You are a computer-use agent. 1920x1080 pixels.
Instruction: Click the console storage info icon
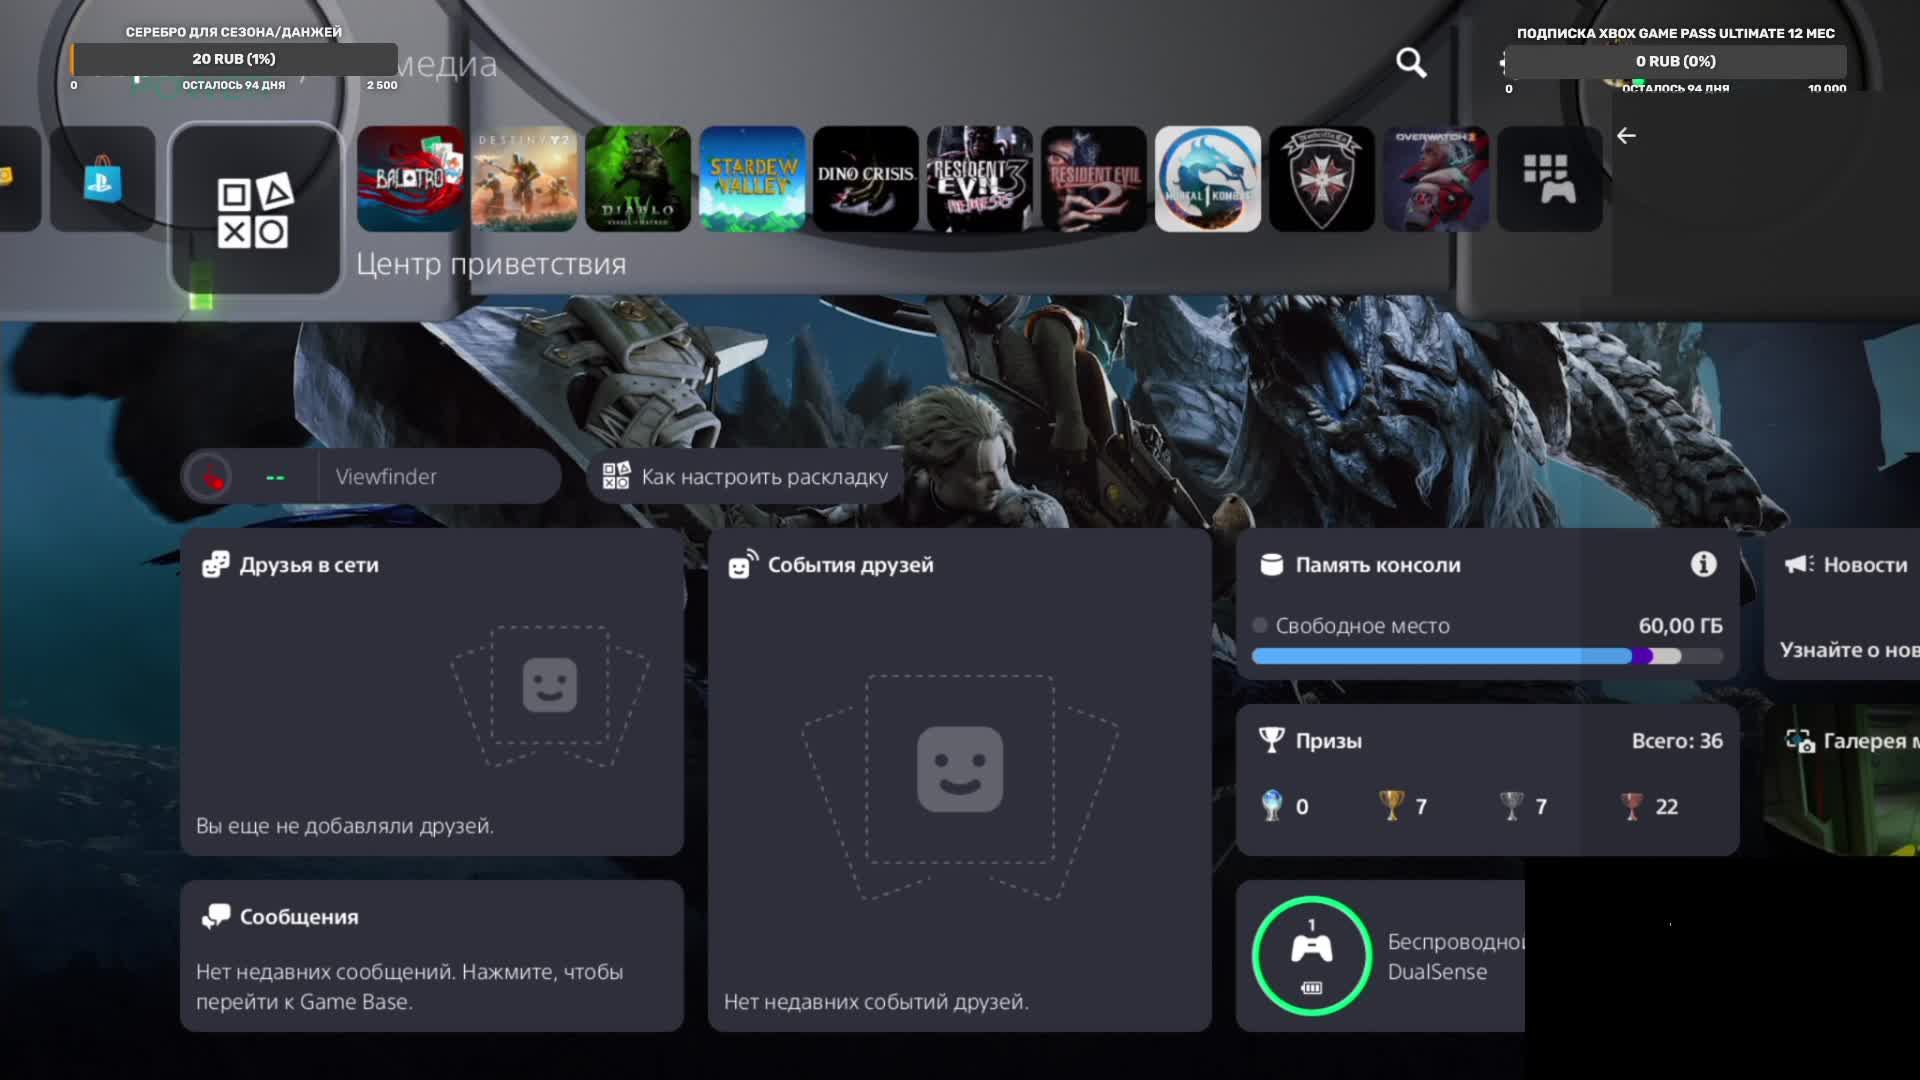click(1703, 565)
